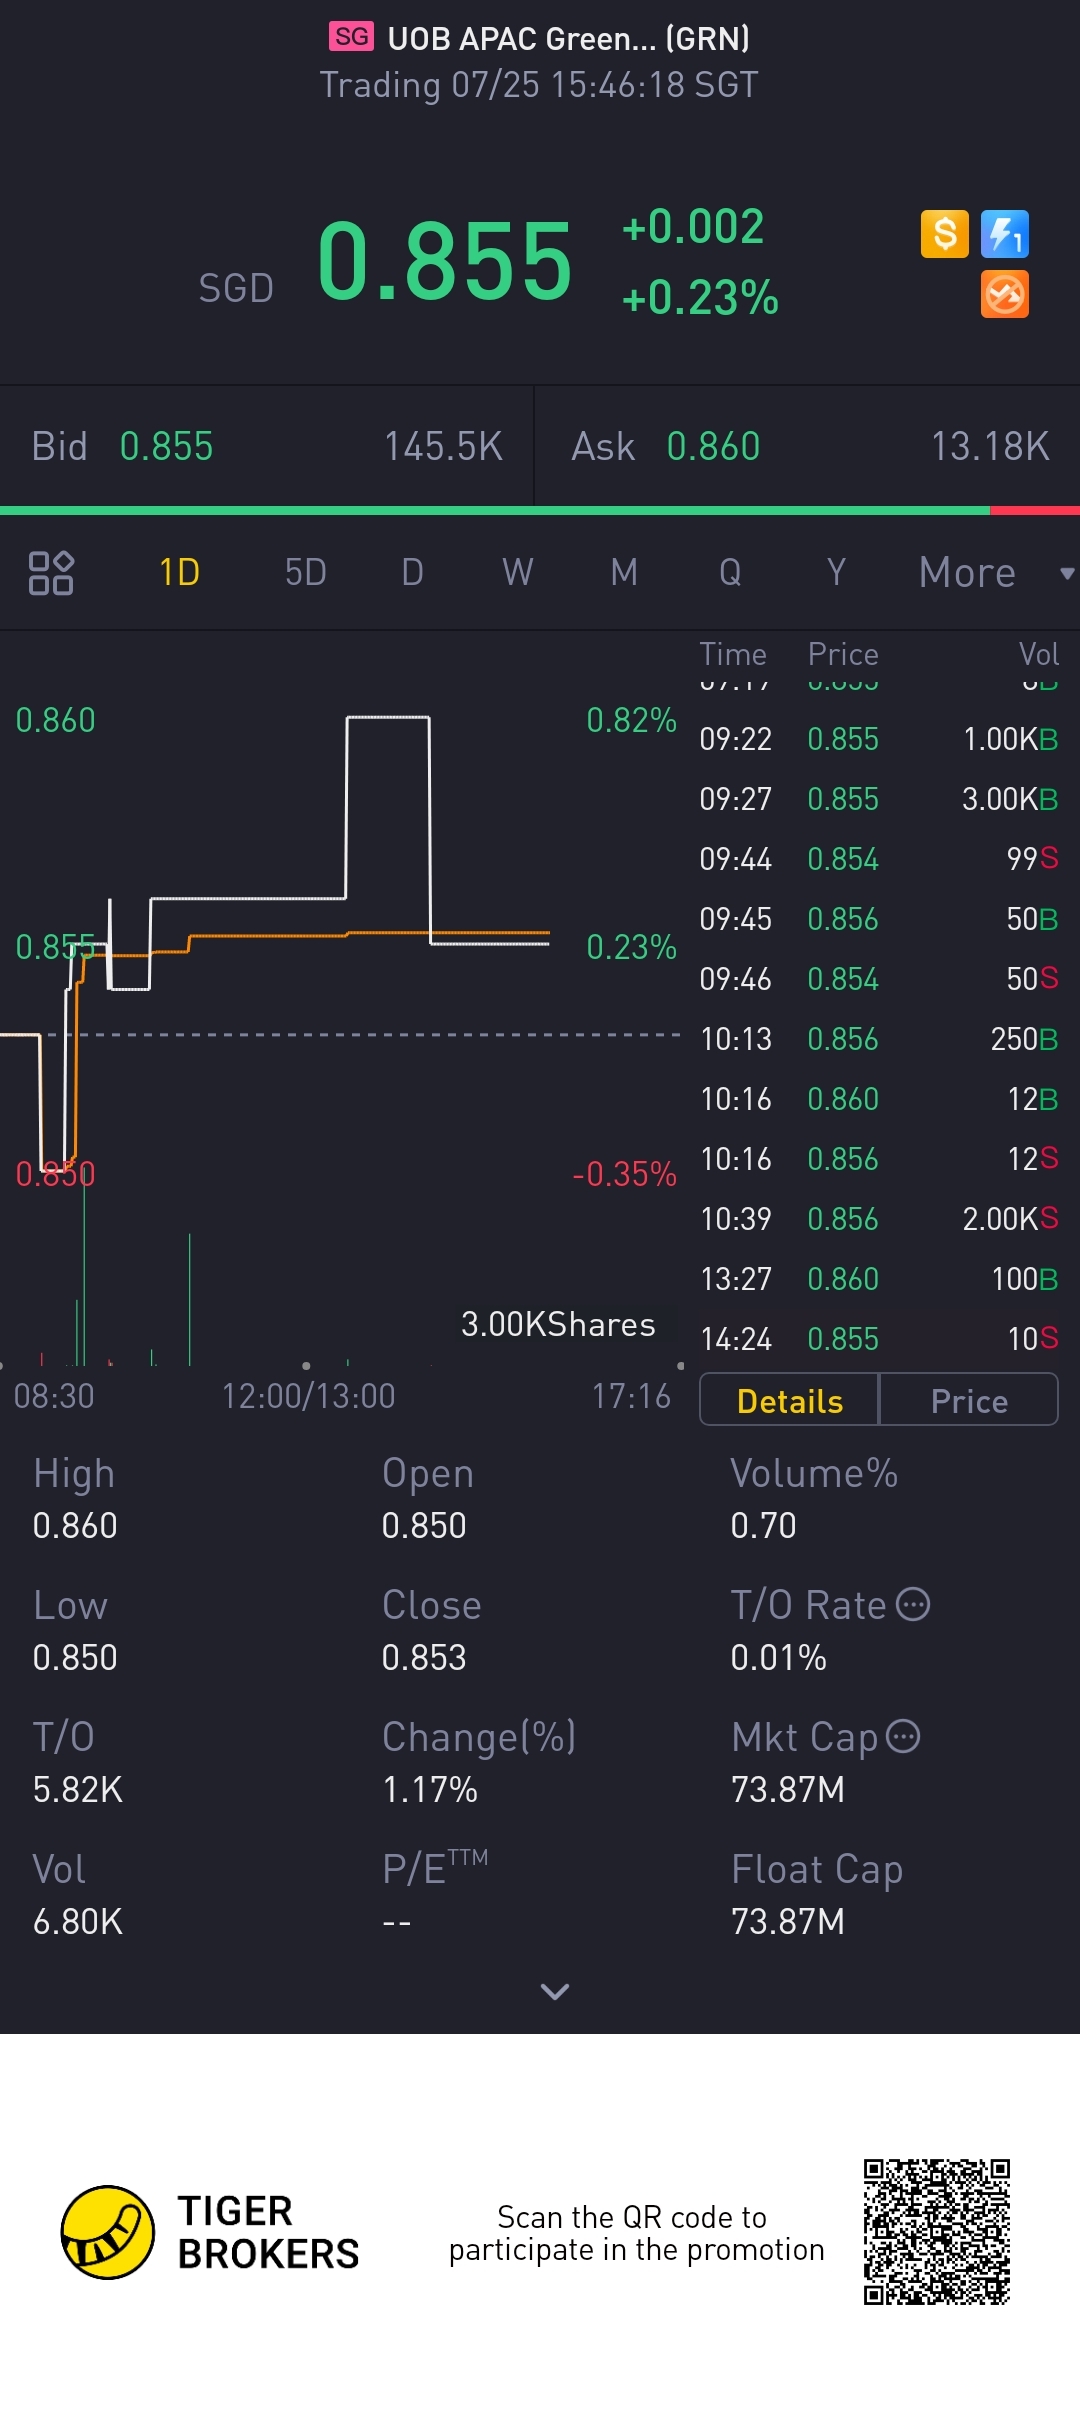Tap the Float Cap stat label
The height and width of the screenshot is (2431, 1080).
[x=817, y=1869]
